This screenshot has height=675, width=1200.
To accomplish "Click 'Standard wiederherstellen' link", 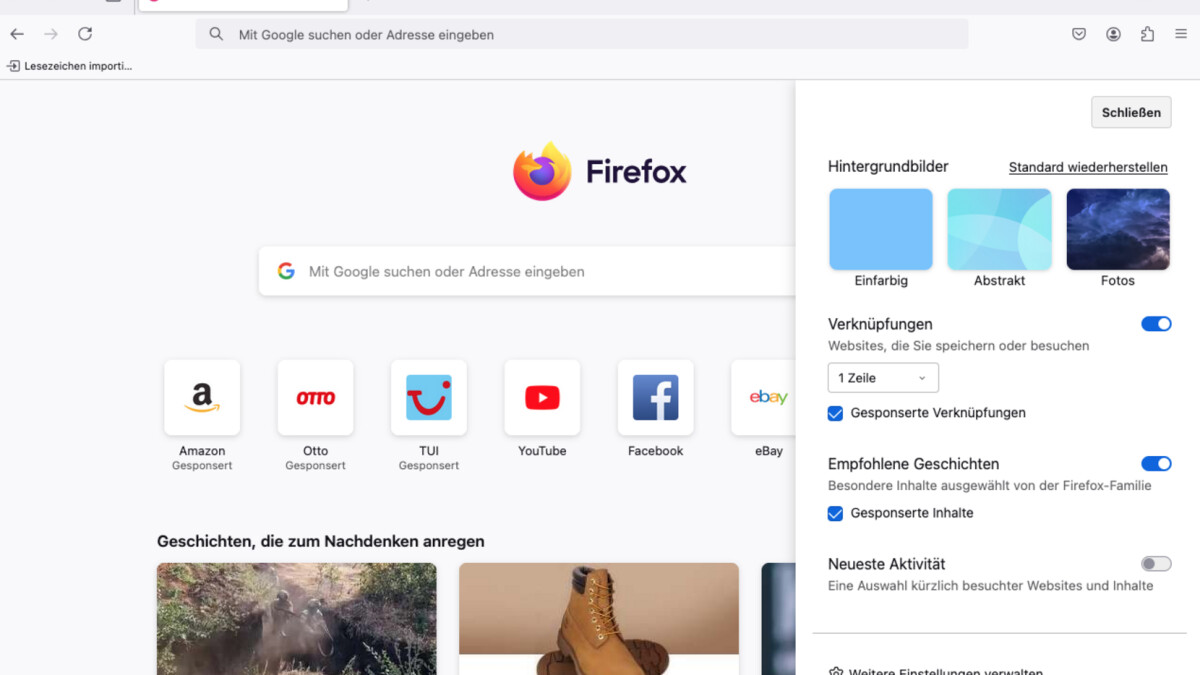I will tap(1087, 167).
